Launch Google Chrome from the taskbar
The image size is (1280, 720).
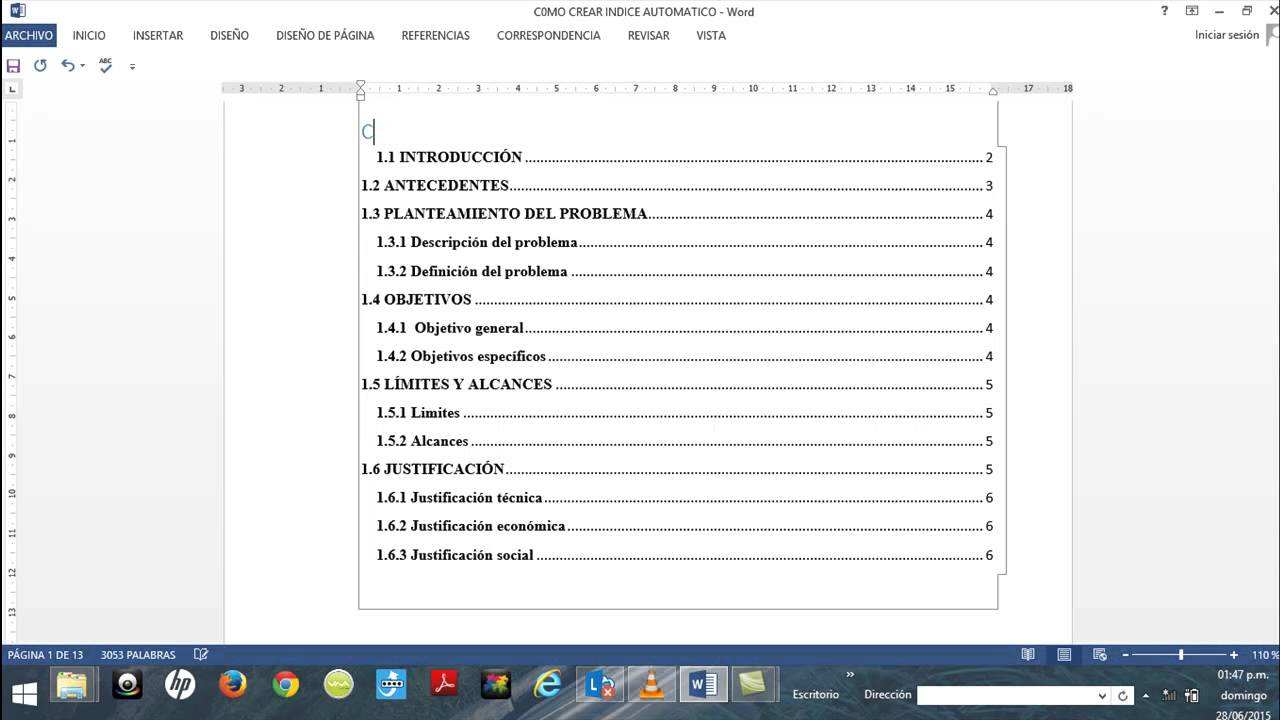tap(286, 685)
